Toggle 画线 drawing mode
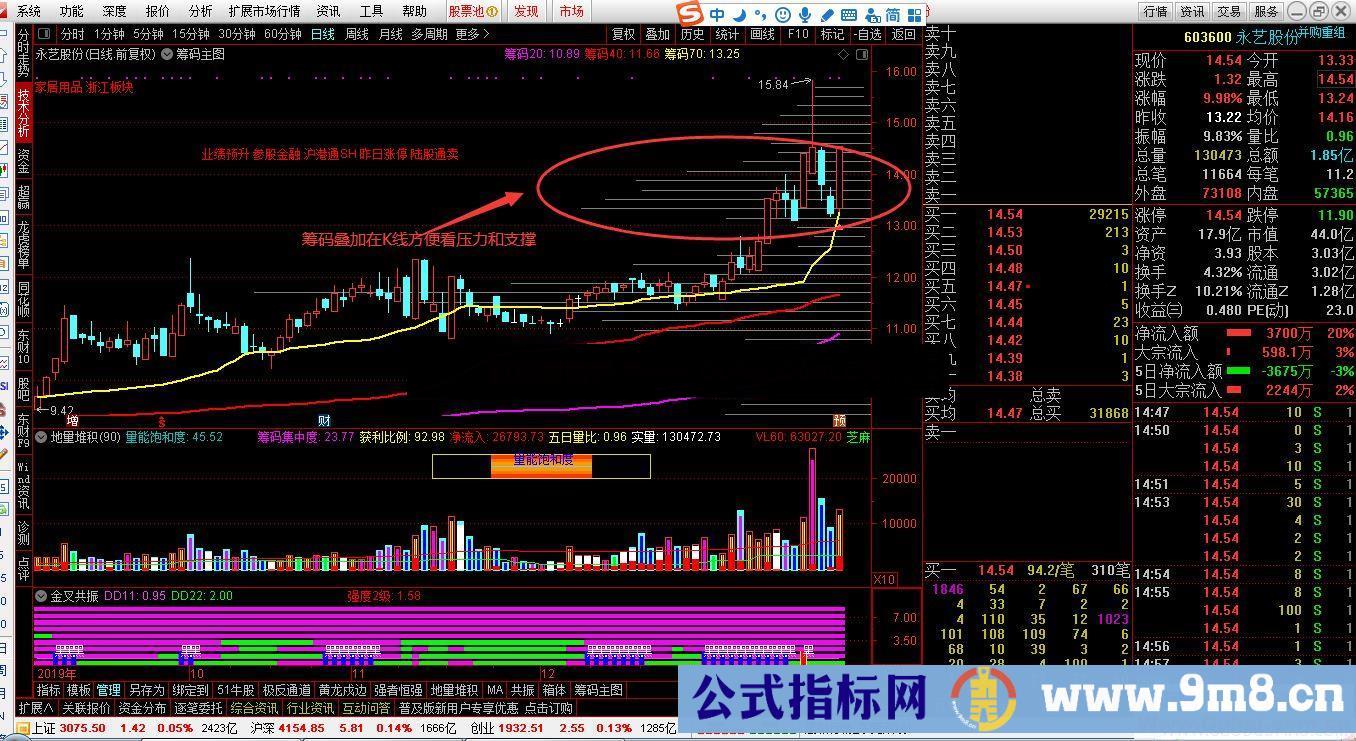 [763, 33]
